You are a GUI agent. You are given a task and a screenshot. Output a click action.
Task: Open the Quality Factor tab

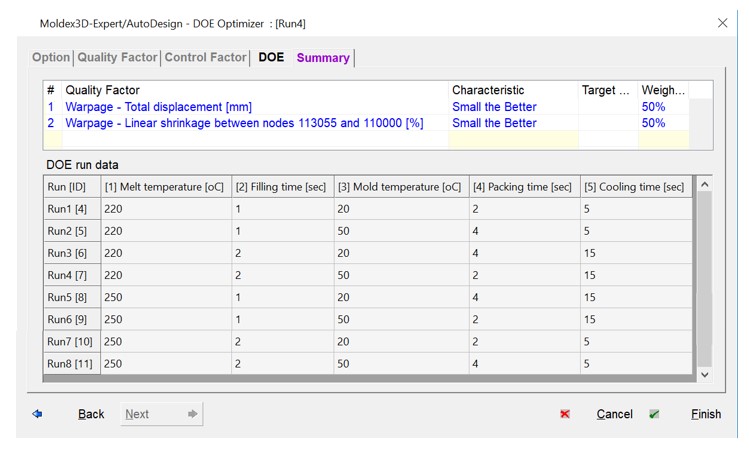(x=117, y=57)
